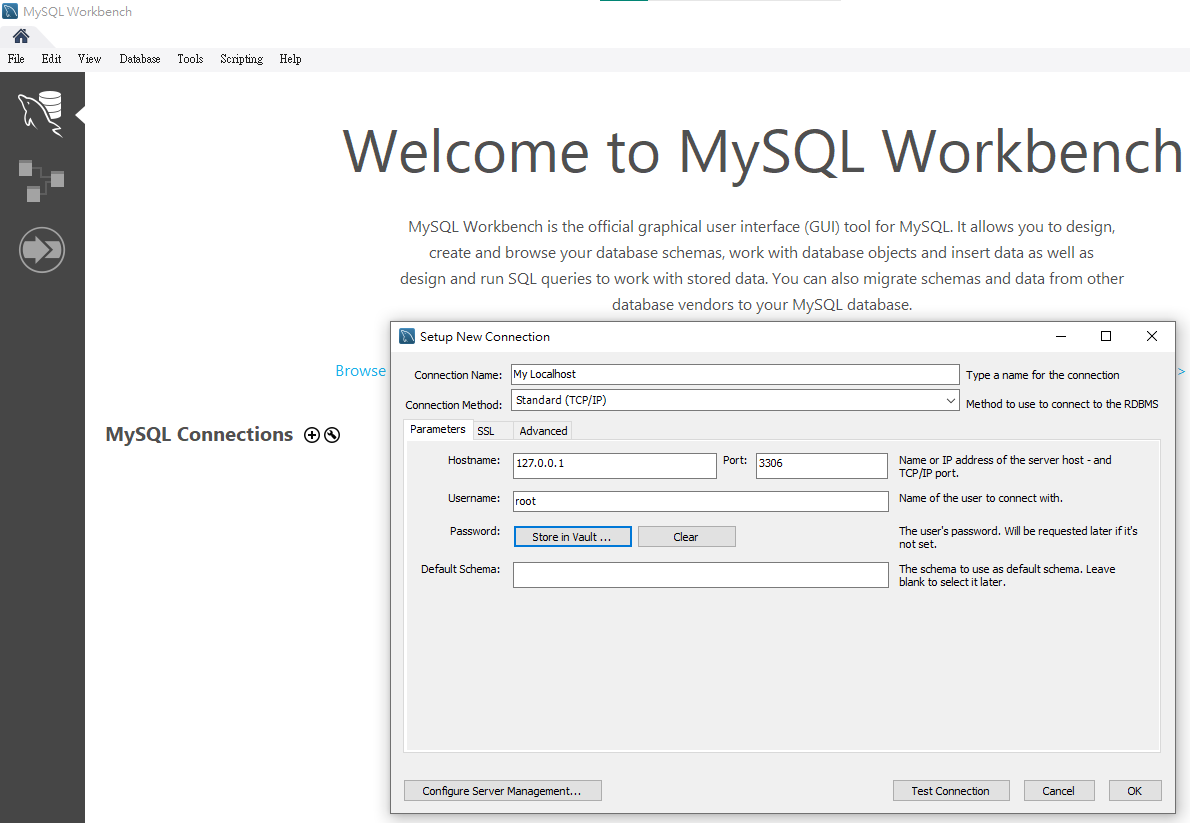1190x823 pixels.
Task: Click 'Method to use to connect to the RDBMS' hint
Action: [1062, 404]
